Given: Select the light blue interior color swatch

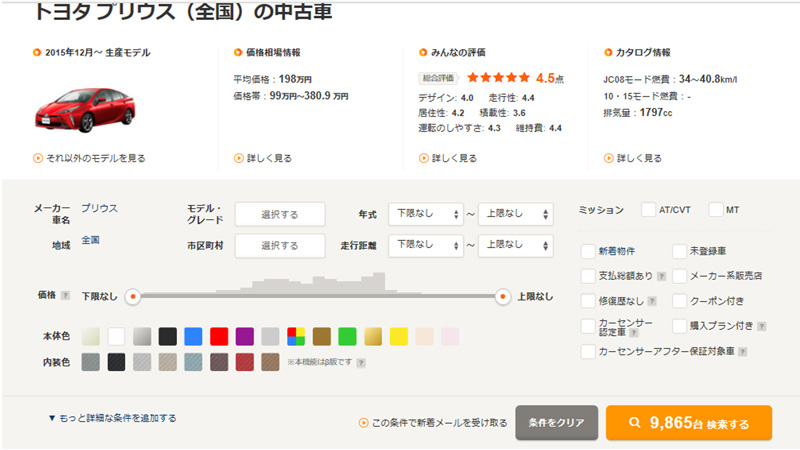Looking at the screenshot, I should 193,362.
